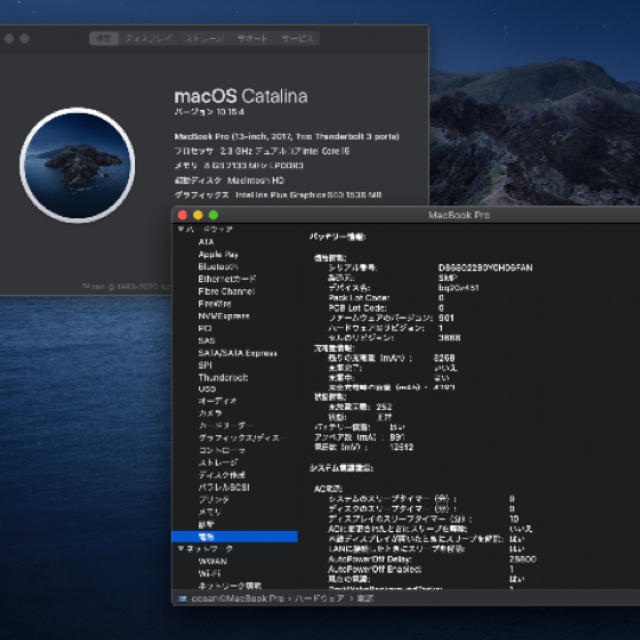Screen dimensions: 640x640
Task: Click the グラフィックス Intel Iris Plus line
Action: [x=278, y=195]
